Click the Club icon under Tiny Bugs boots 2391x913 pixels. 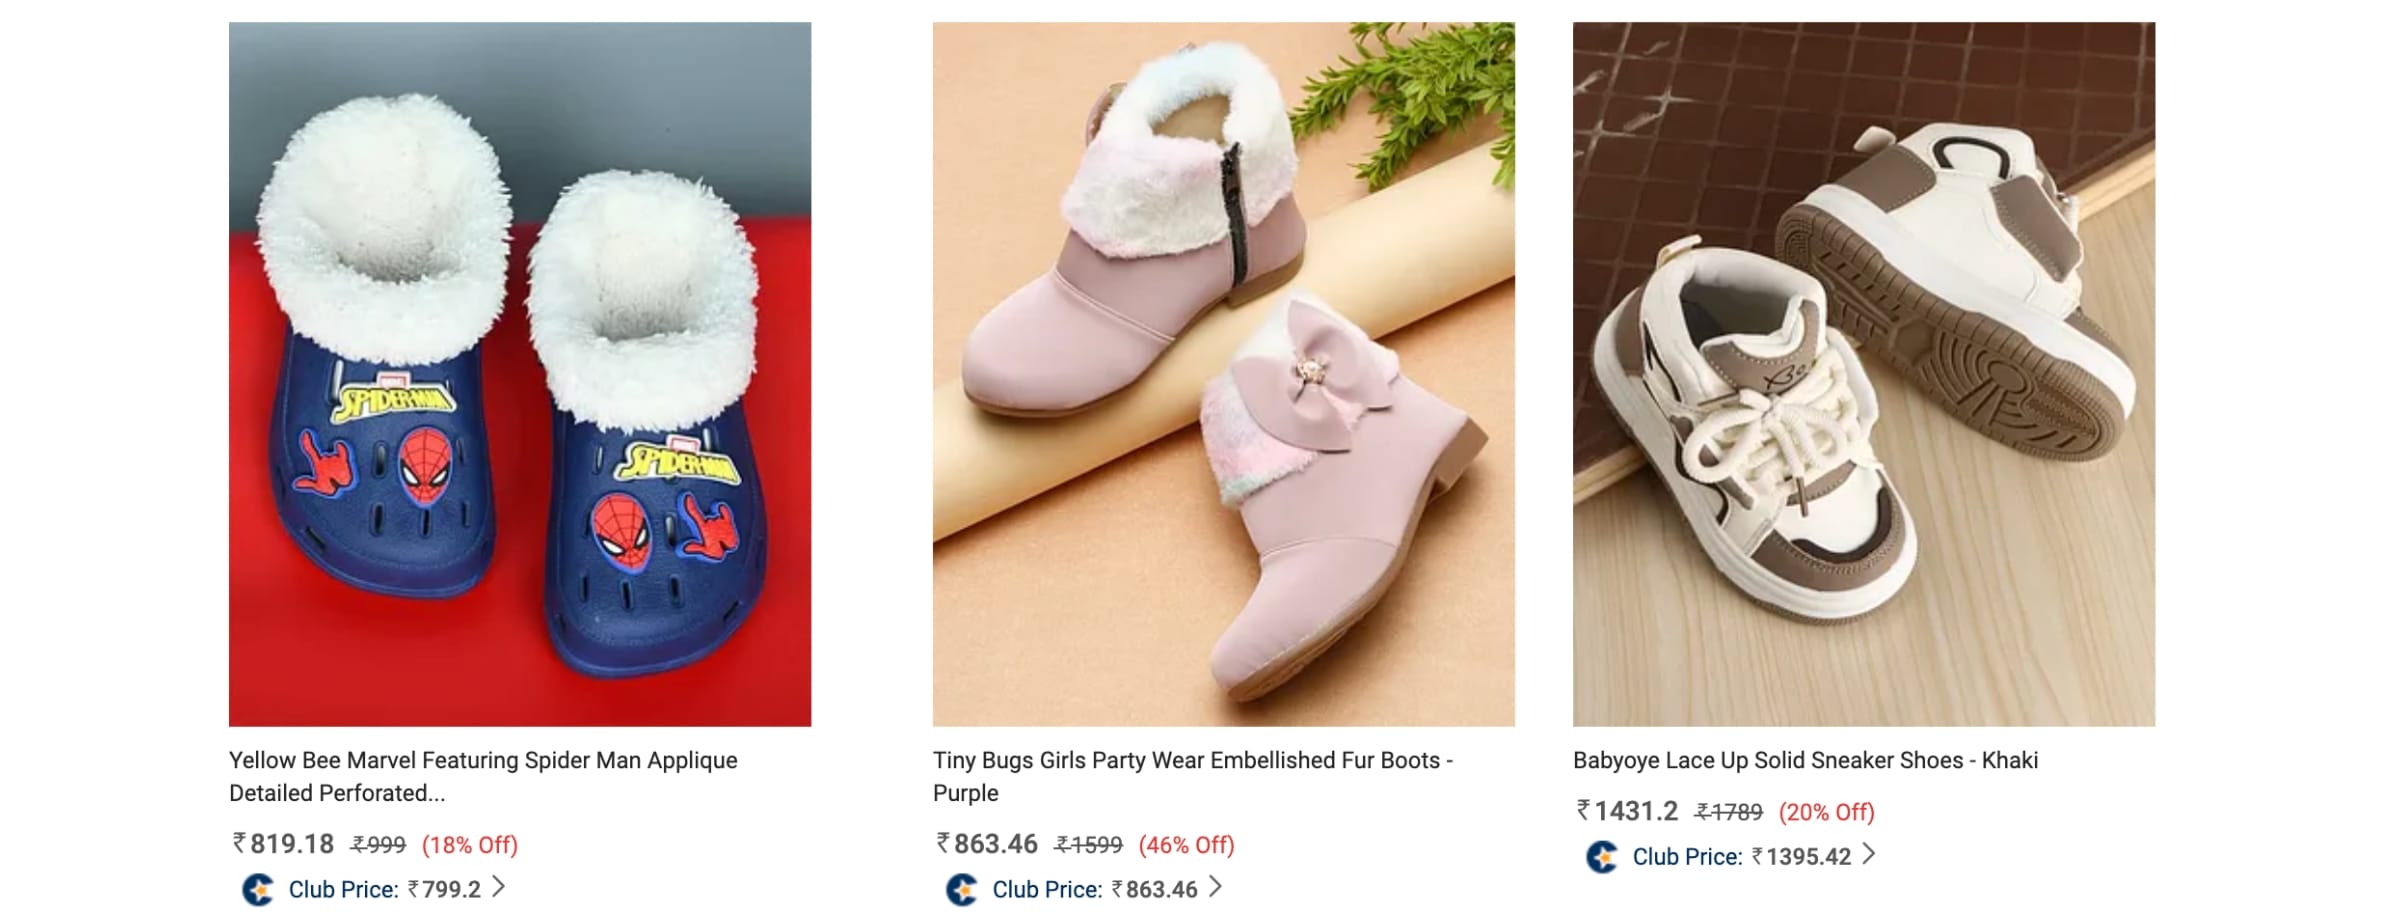962,889
